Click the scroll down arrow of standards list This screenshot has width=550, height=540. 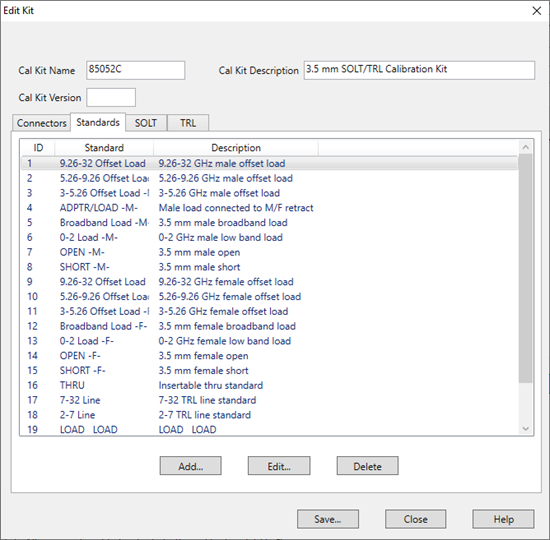coord(525,428)
